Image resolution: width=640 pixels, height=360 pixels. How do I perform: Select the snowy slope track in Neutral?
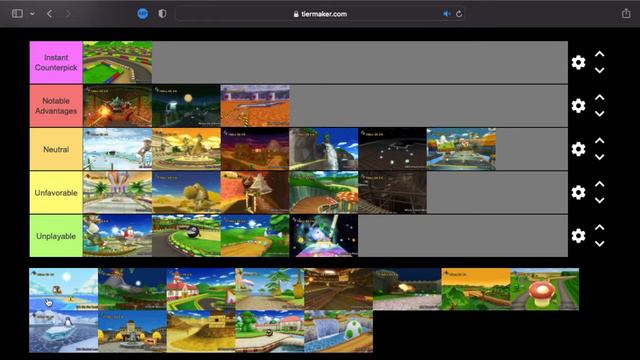(118, 149)
